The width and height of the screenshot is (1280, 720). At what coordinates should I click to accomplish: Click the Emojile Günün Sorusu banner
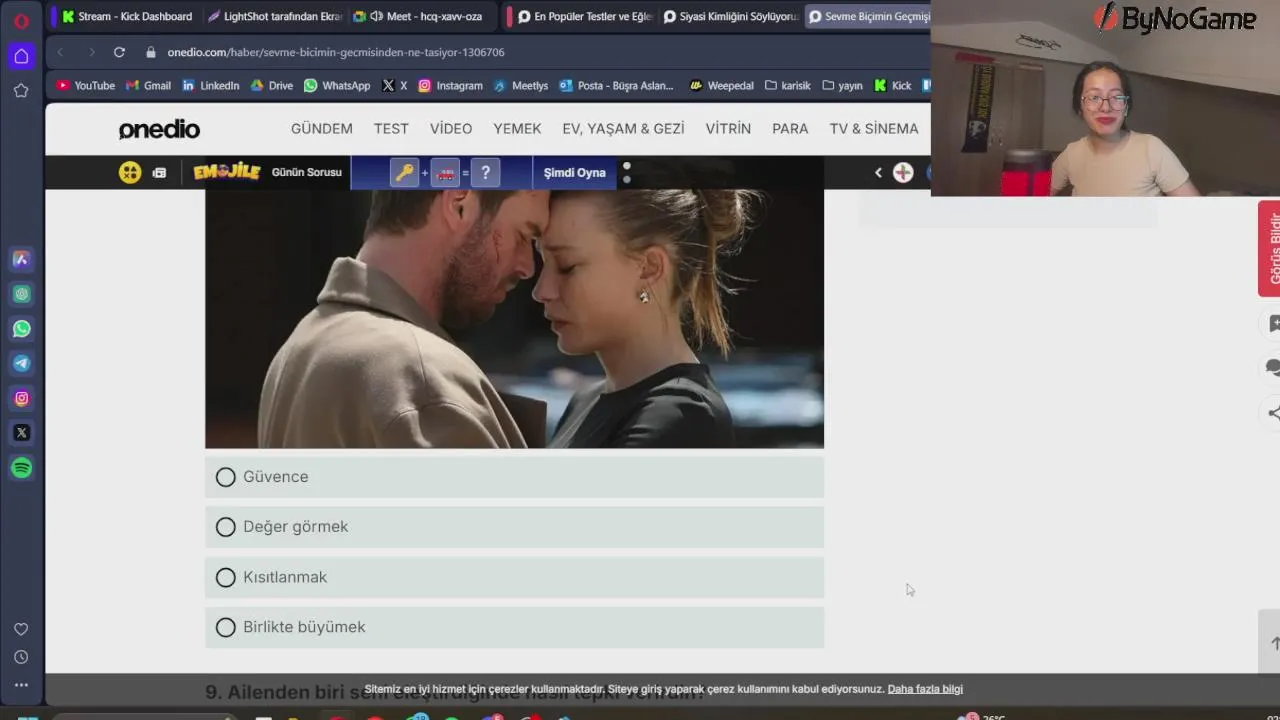tap(268, 172)
